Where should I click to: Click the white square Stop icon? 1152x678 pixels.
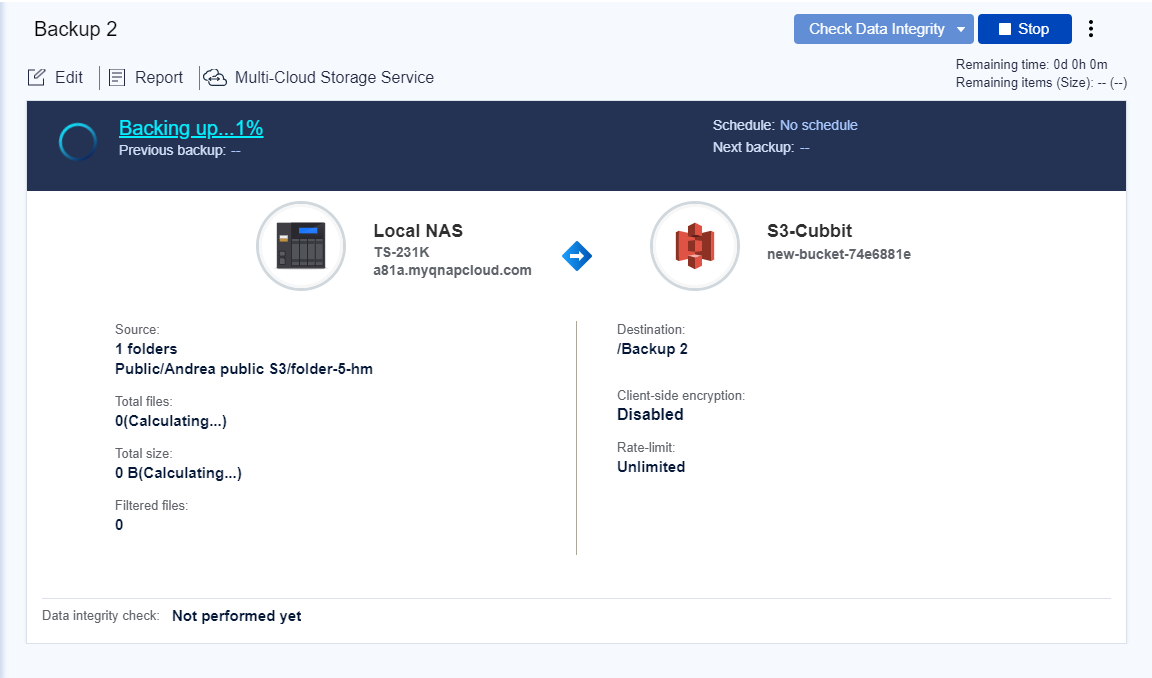1005,29
